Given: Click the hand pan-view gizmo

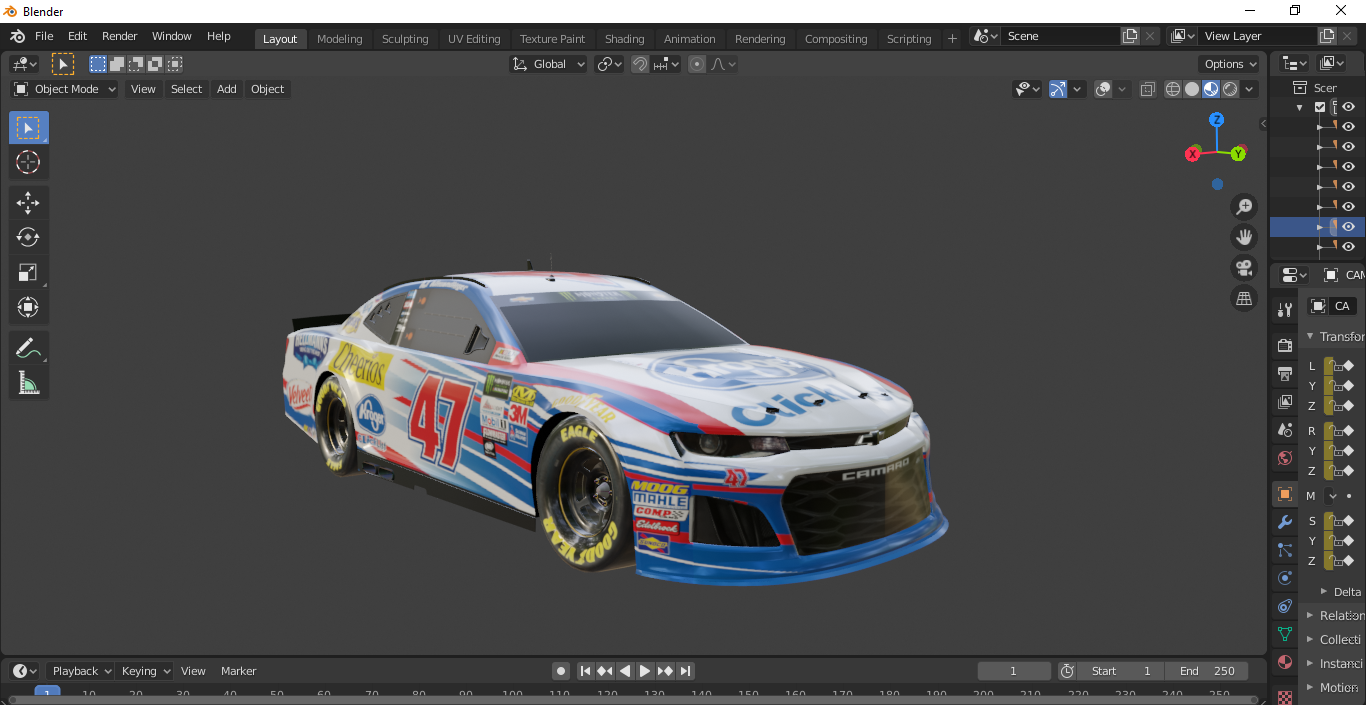Looking at the screenshot, I should click(x=1244, y=237).
